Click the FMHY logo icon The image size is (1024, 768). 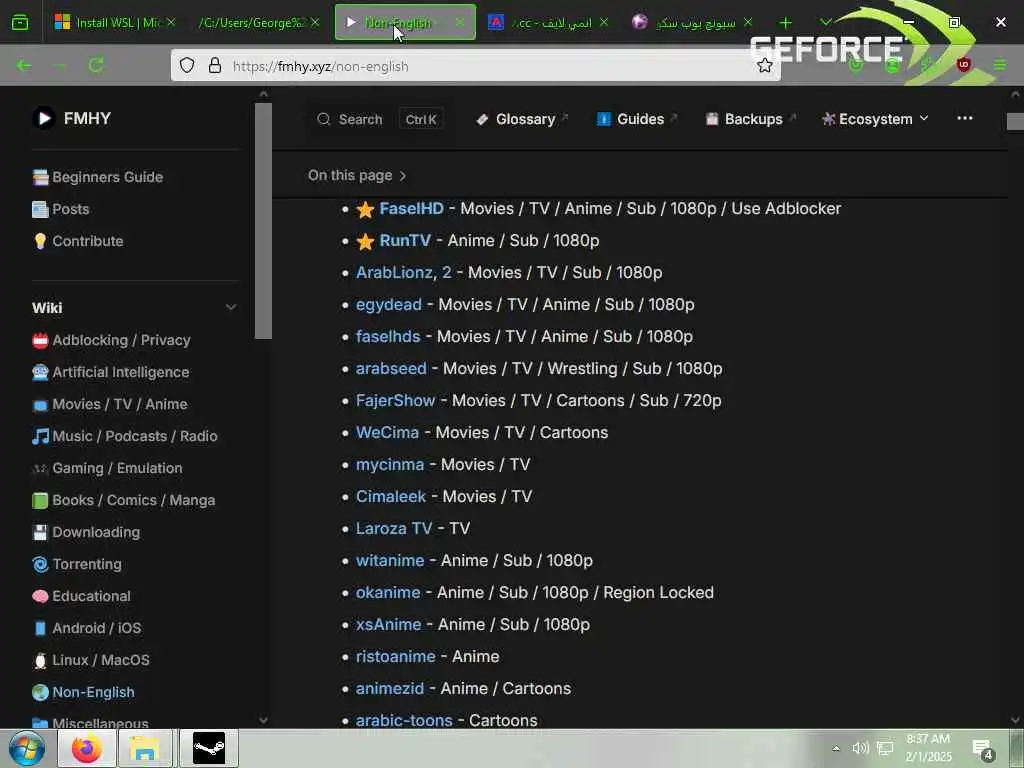coord(44,118)
